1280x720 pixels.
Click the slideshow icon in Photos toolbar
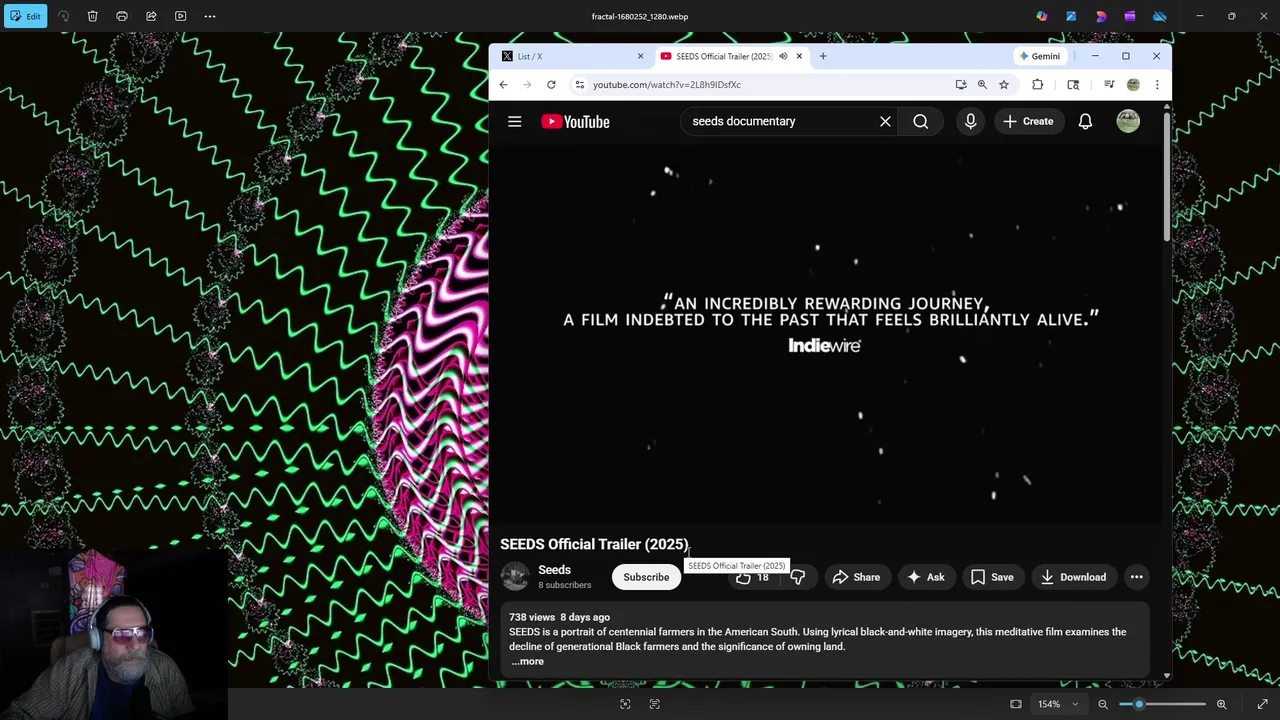tap(180, 16)
